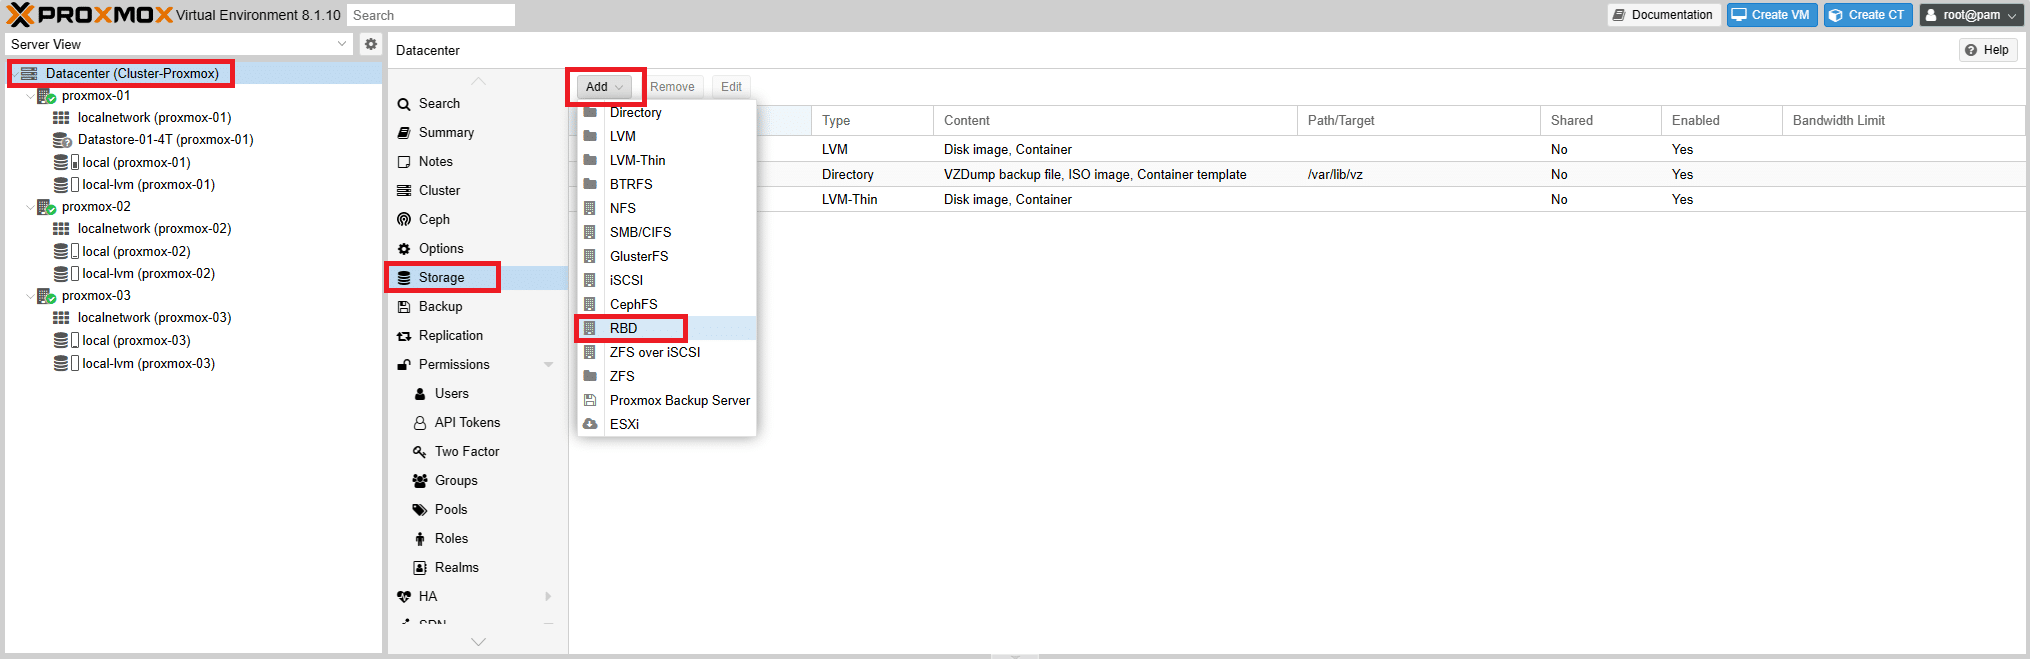Image resolution: width=2030 pixels, height=659 pixels.
Task: Open the Two Factor page
Action: coord(467,452)
